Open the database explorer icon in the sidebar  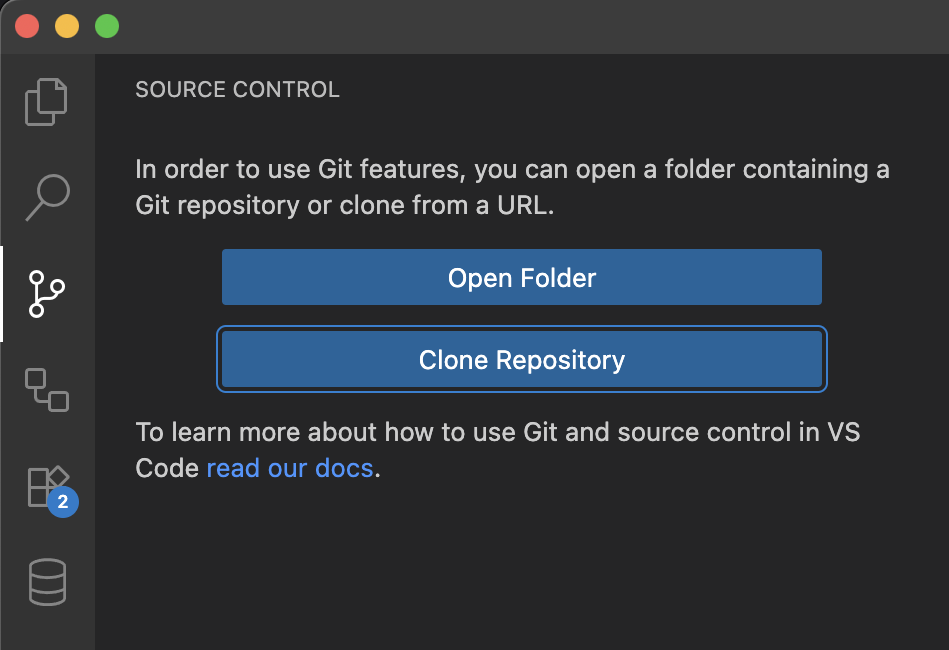(x=46, y=582)
